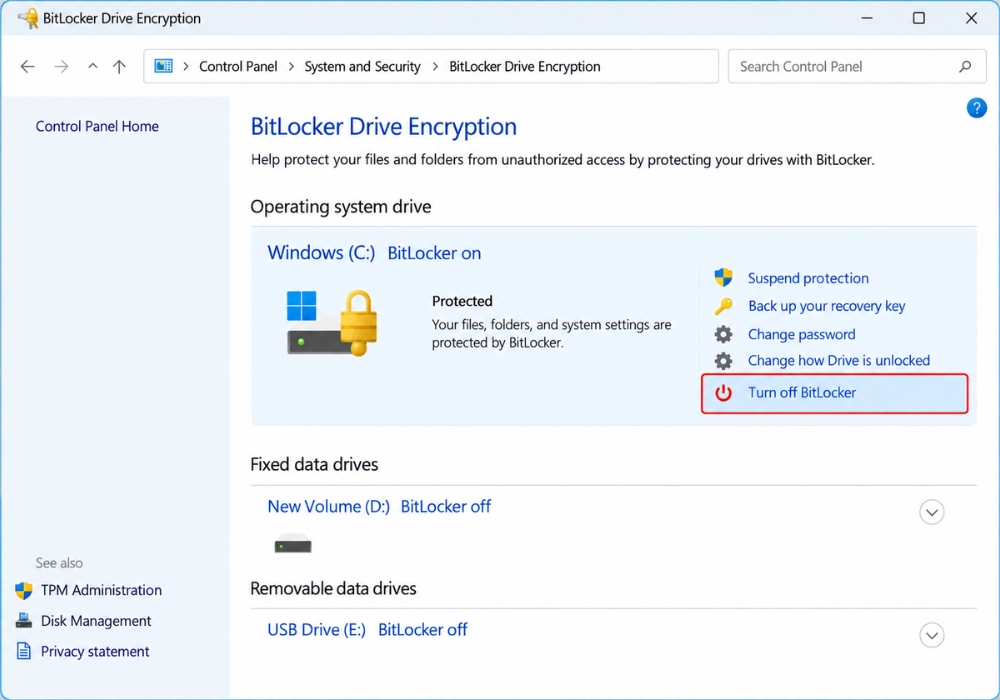Click the Control Panel icon in address bar
The width and height of the screenshot is (1000, 700).
[163, 66]
